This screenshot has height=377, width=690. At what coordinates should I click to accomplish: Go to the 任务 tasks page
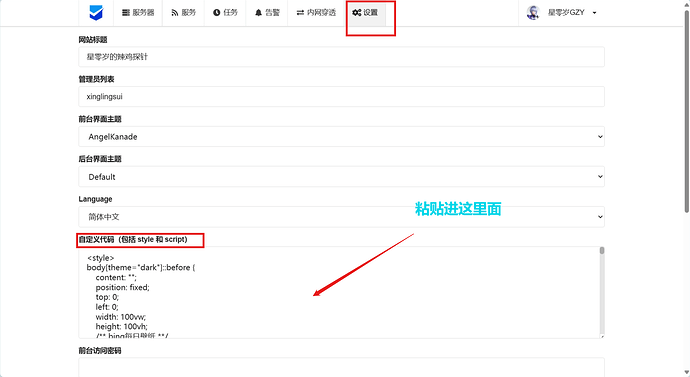[x=225, y=13]
